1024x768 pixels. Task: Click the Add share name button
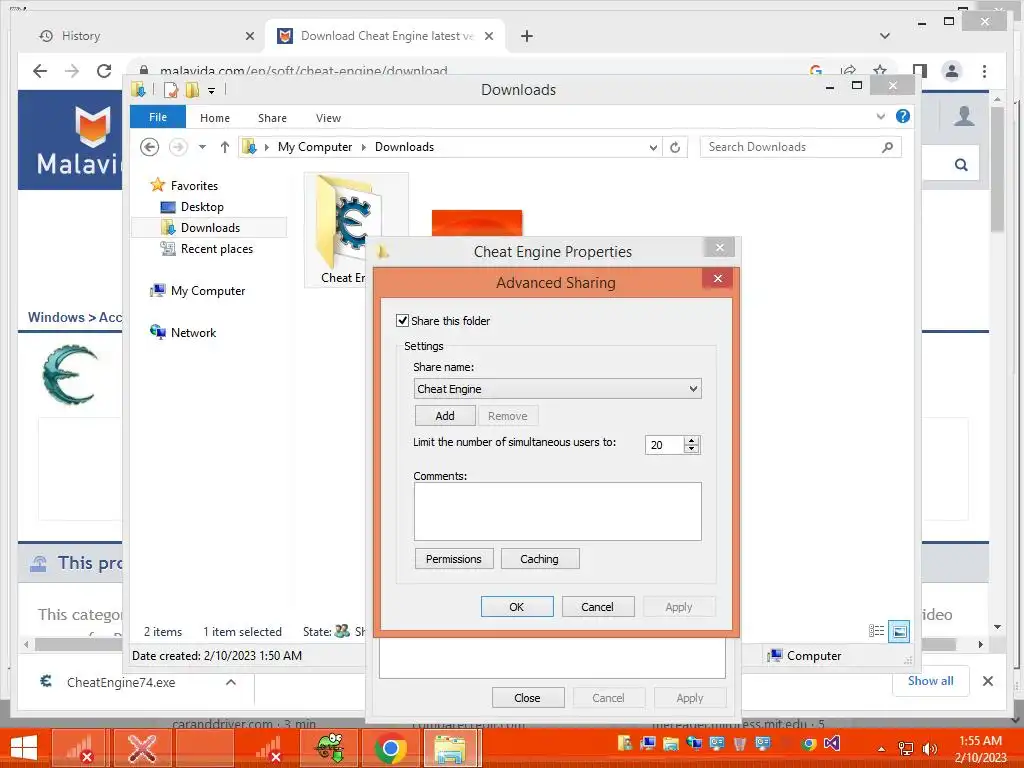pyautogui.click(x=445, y=416)
